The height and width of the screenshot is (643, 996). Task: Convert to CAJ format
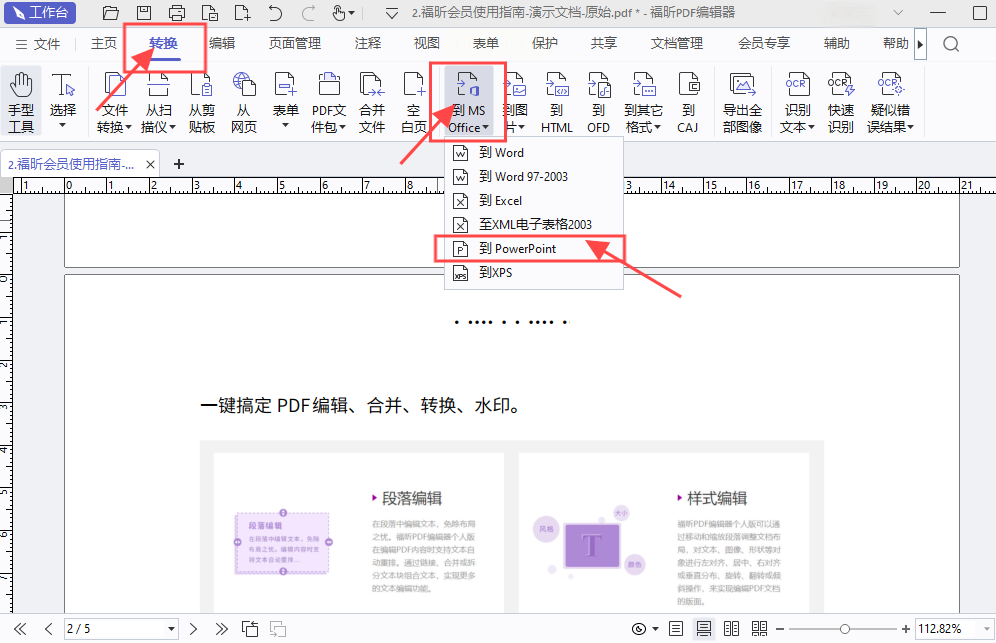coord(688,102)
